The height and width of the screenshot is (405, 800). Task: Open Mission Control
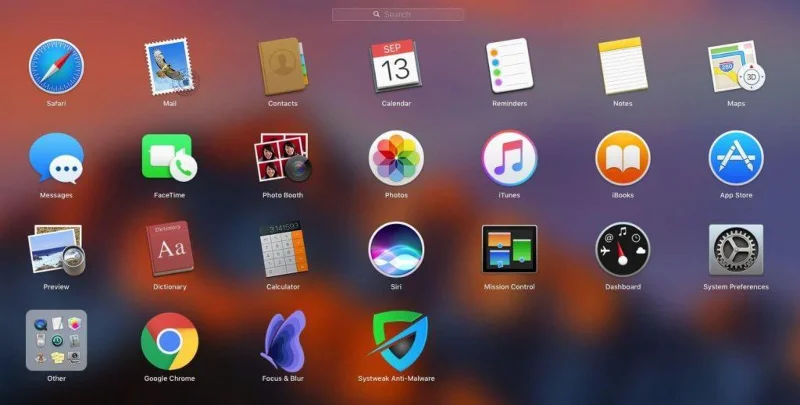click(509, 249)
